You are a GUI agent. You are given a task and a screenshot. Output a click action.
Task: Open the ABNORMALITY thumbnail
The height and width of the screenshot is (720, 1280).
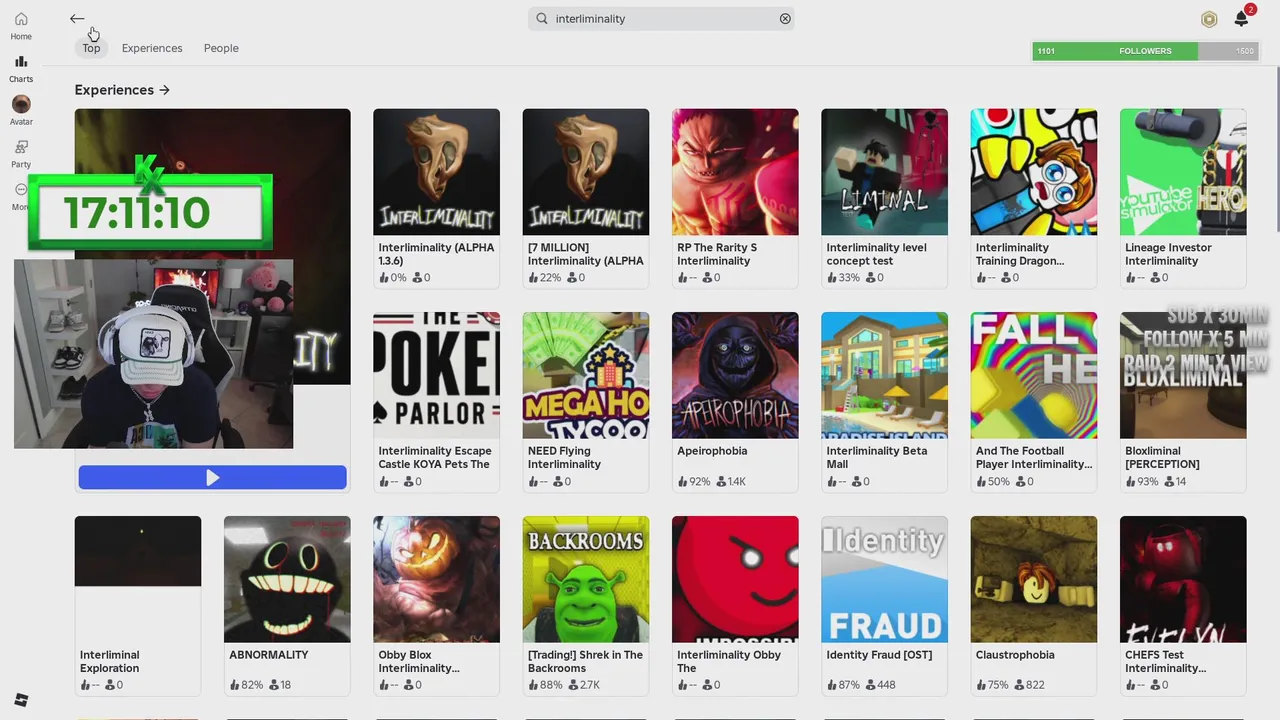(287, 579)
